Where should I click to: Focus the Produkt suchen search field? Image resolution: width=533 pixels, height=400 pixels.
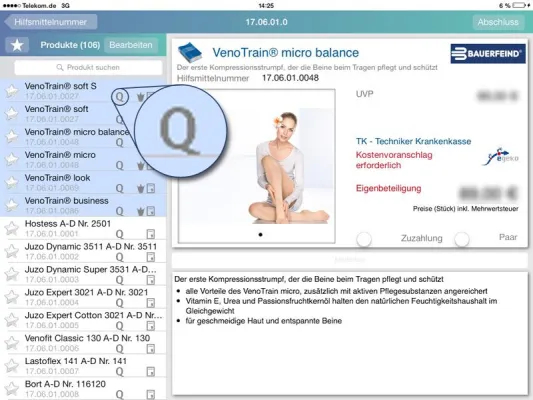click(x=88, y=67)
